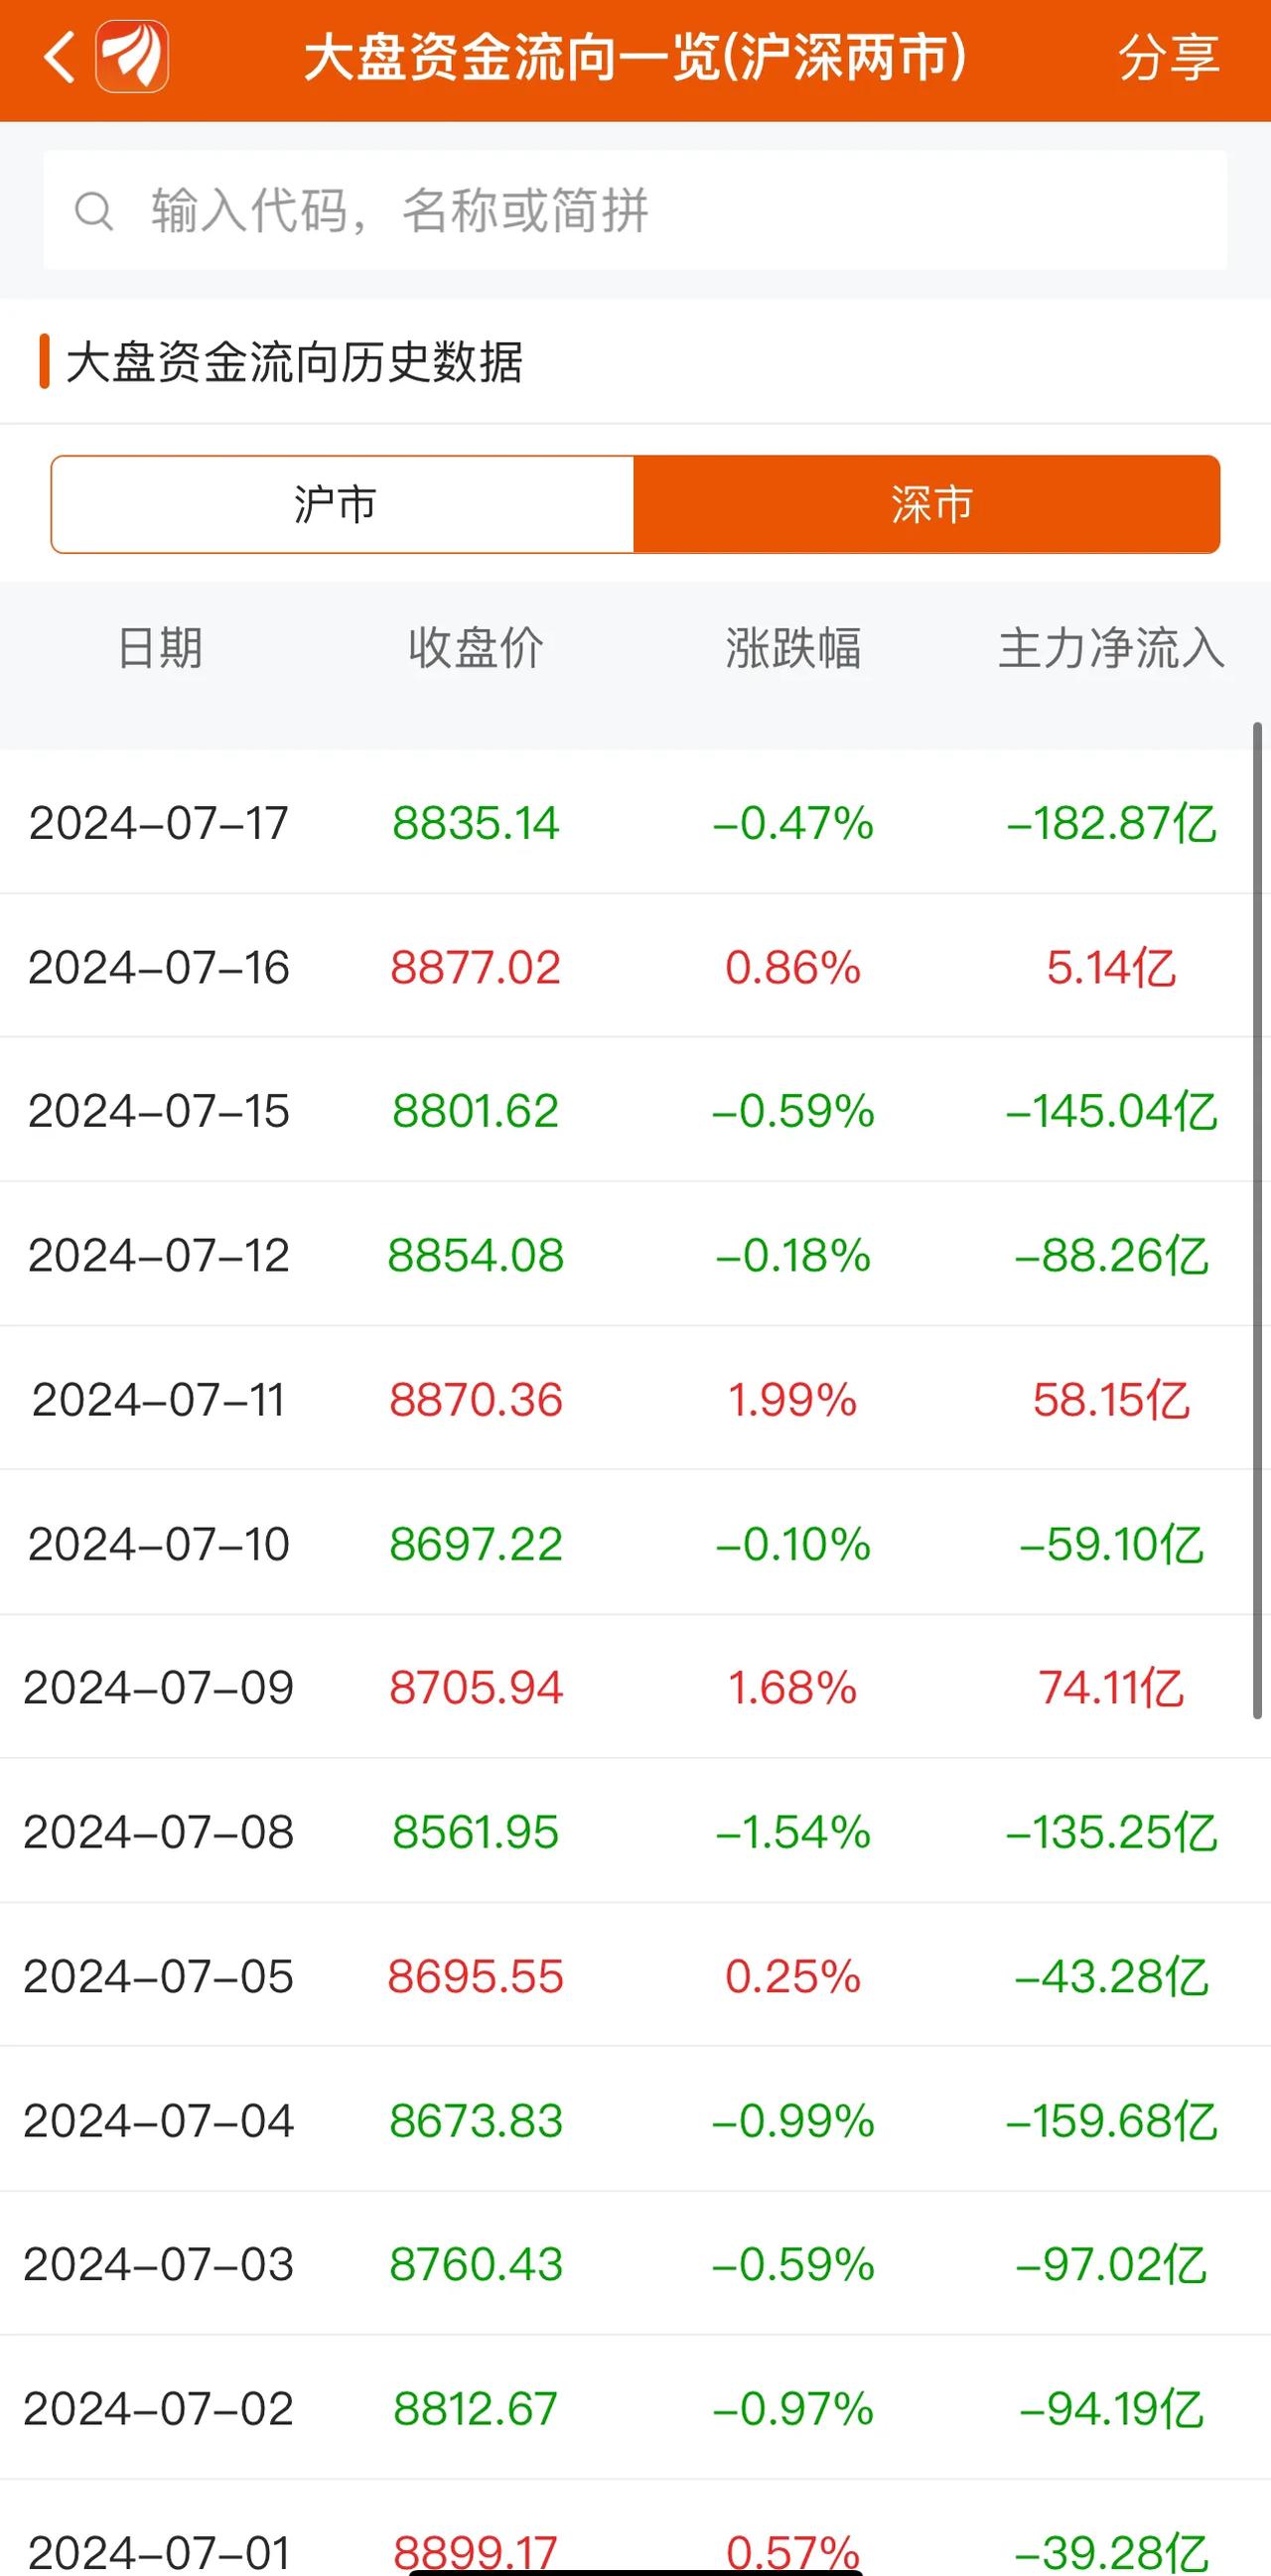Click the 涨跌幅 column header
The width and height of the screenshot is (1271, 2576).
coord(793,648)
